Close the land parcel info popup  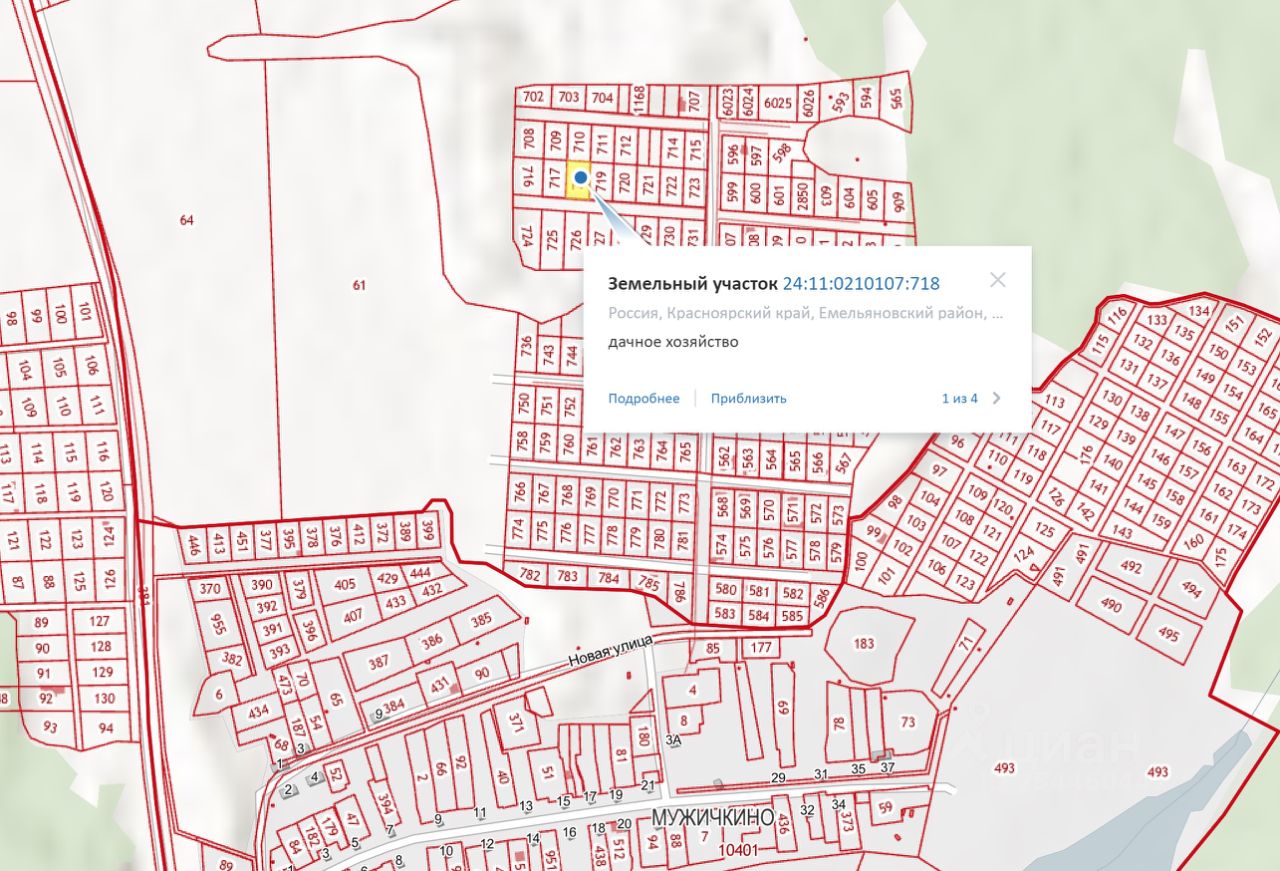coord(997,280)
